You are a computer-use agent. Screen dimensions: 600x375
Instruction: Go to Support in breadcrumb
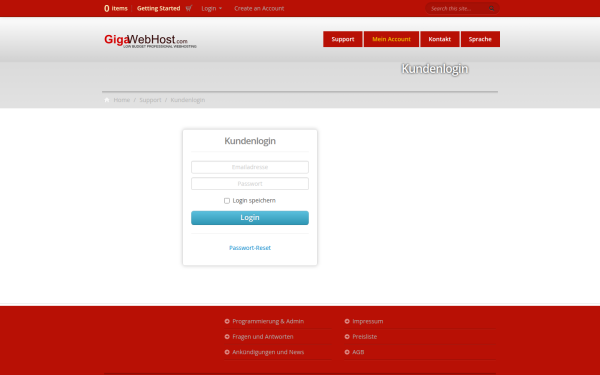150,100
